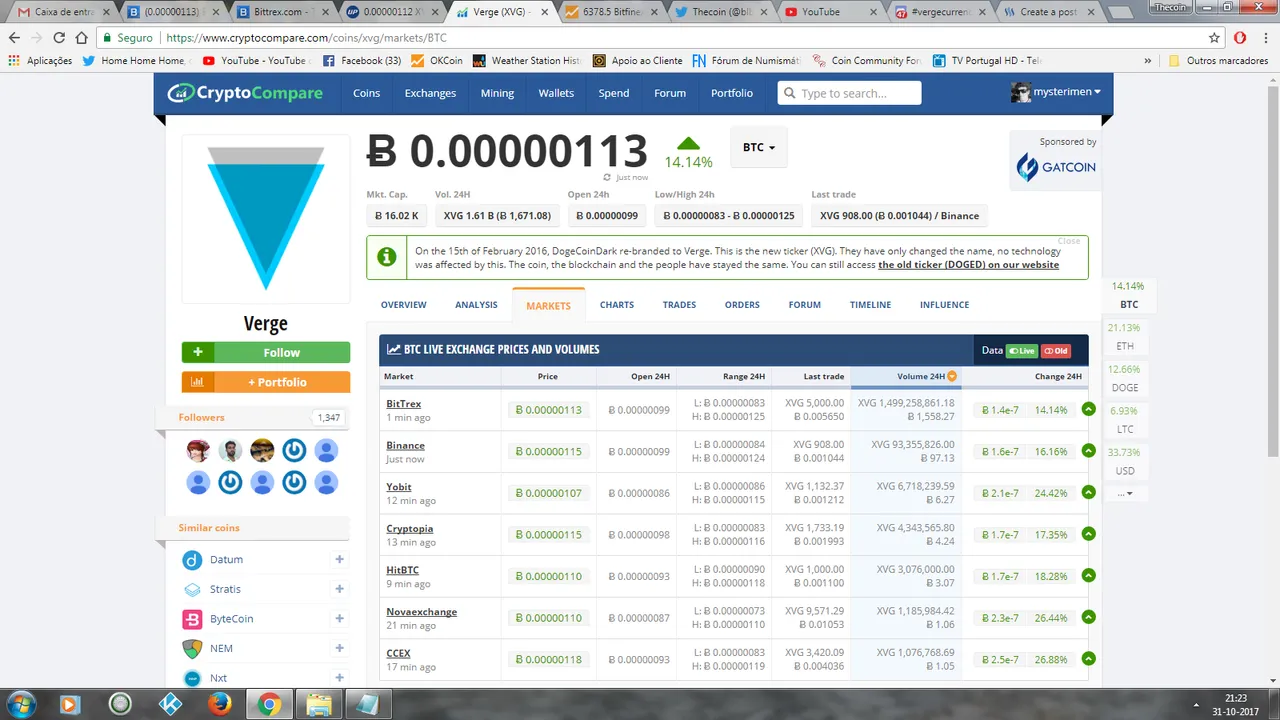
Task: Open the old ticker (DOGED) link
Action: 968,265
